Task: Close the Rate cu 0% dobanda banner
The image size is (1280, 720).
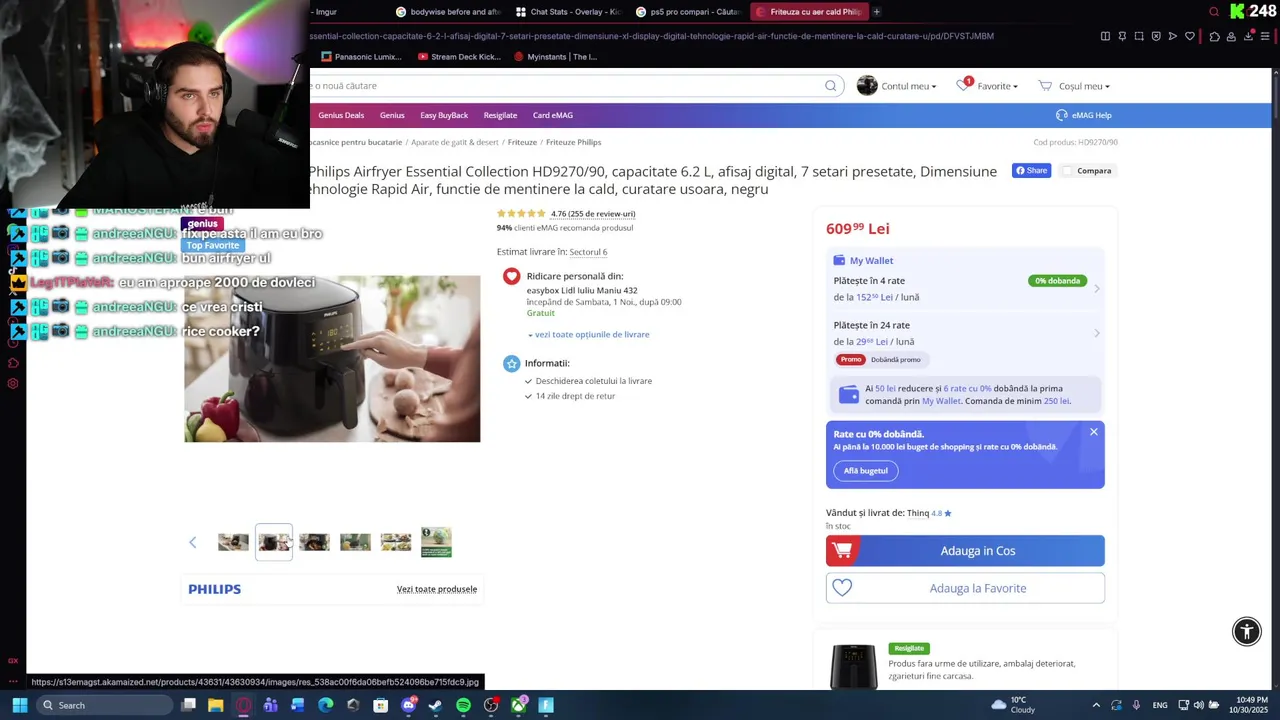Action: coord(1093,432)
